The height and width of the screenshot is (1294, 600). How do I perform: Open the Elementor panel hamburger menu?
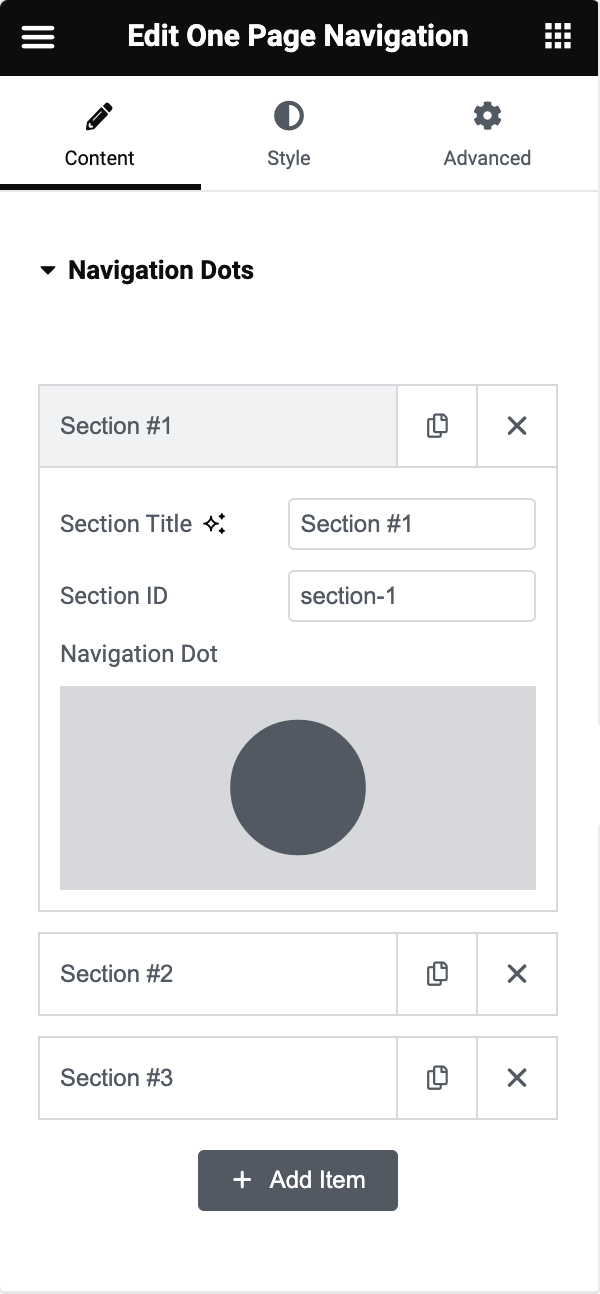pyautogui.click(x=37, y=36)
